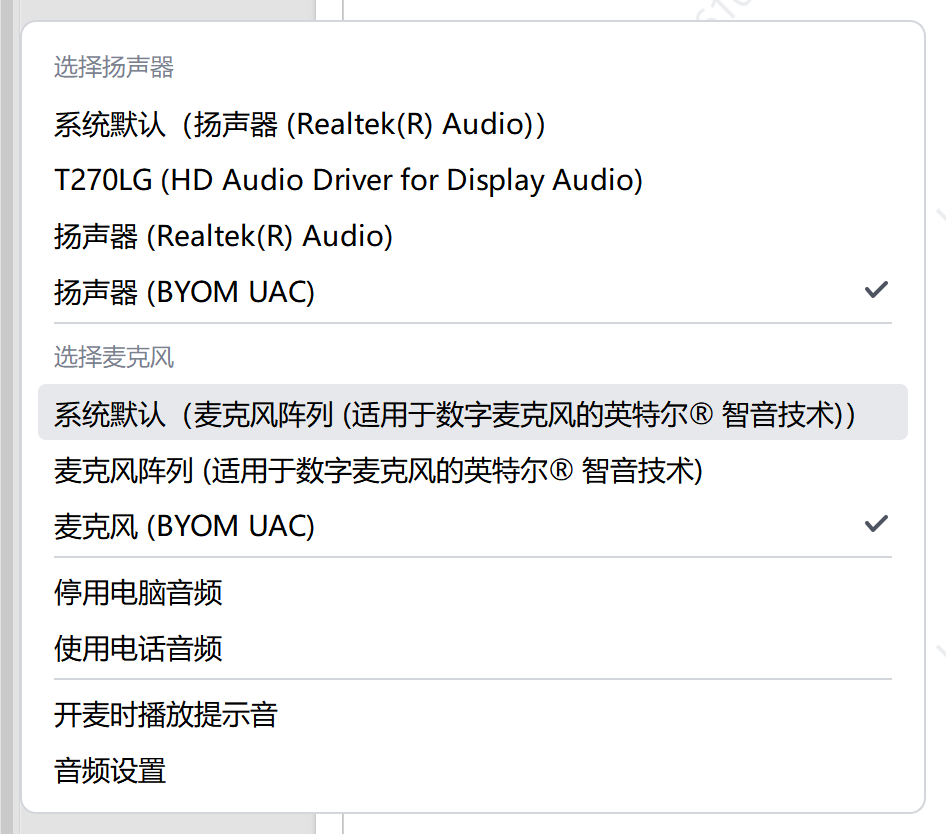Click the dark scrollbar strip at far left
946x834 pixels.
7,400
